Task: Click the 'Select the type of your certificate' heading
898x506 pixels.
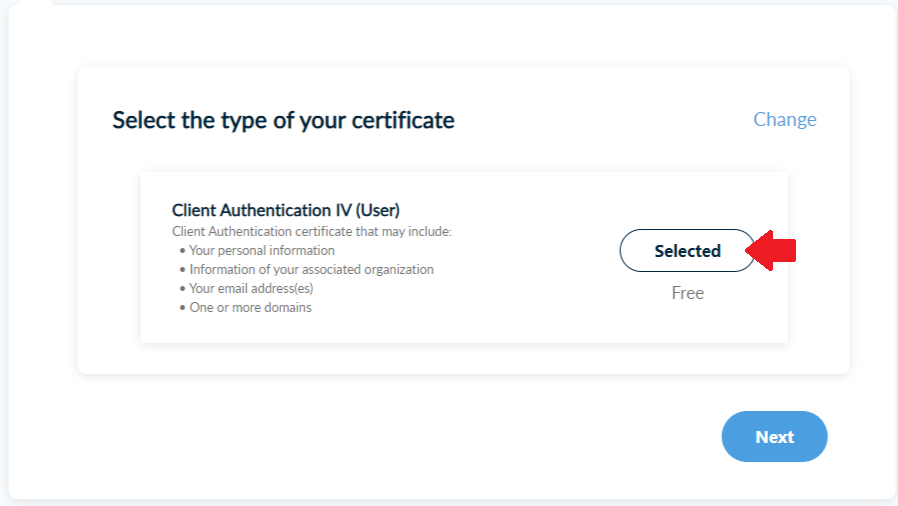Action: tap(283, 120)
